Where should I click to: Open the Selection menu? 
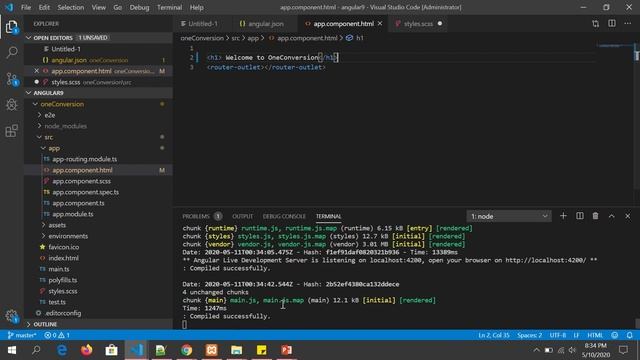[x=71, y=7]
